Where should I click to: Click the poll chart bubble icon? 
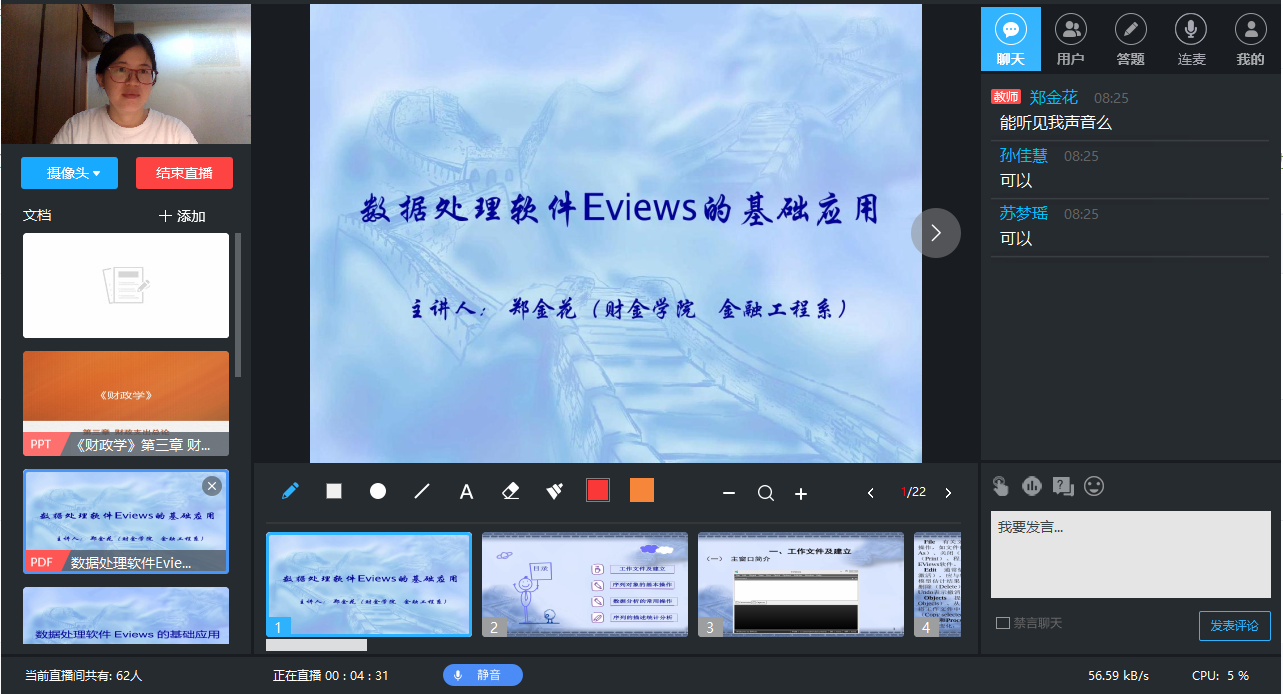point(1032,486)
